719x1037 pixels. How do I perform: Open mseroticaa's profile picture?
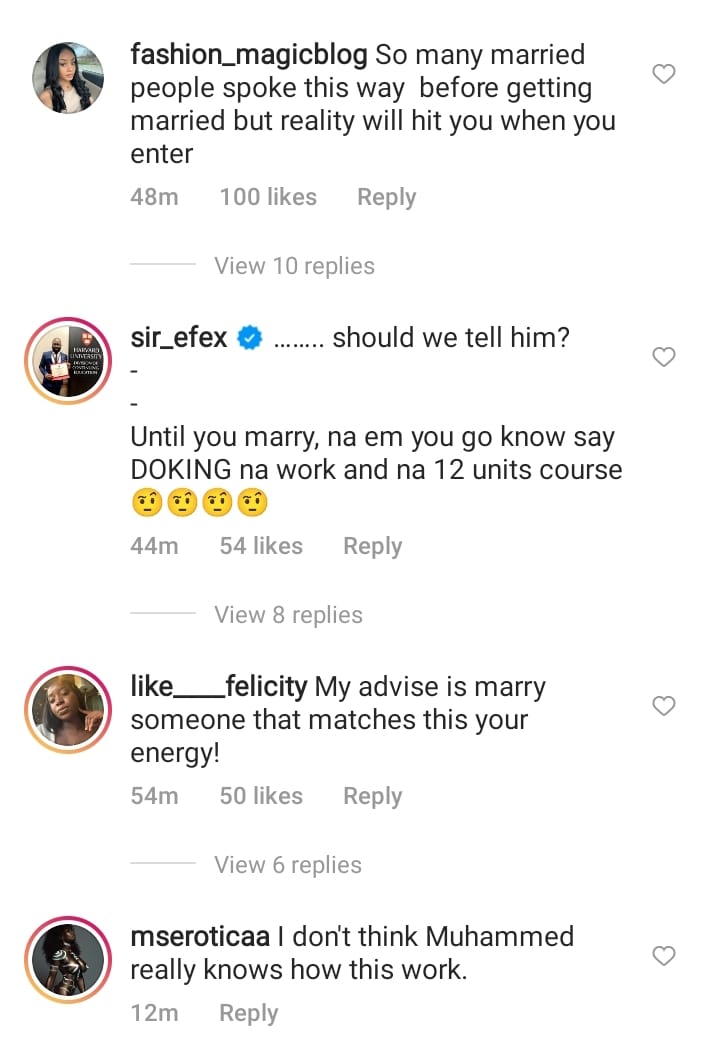[69, 960]
